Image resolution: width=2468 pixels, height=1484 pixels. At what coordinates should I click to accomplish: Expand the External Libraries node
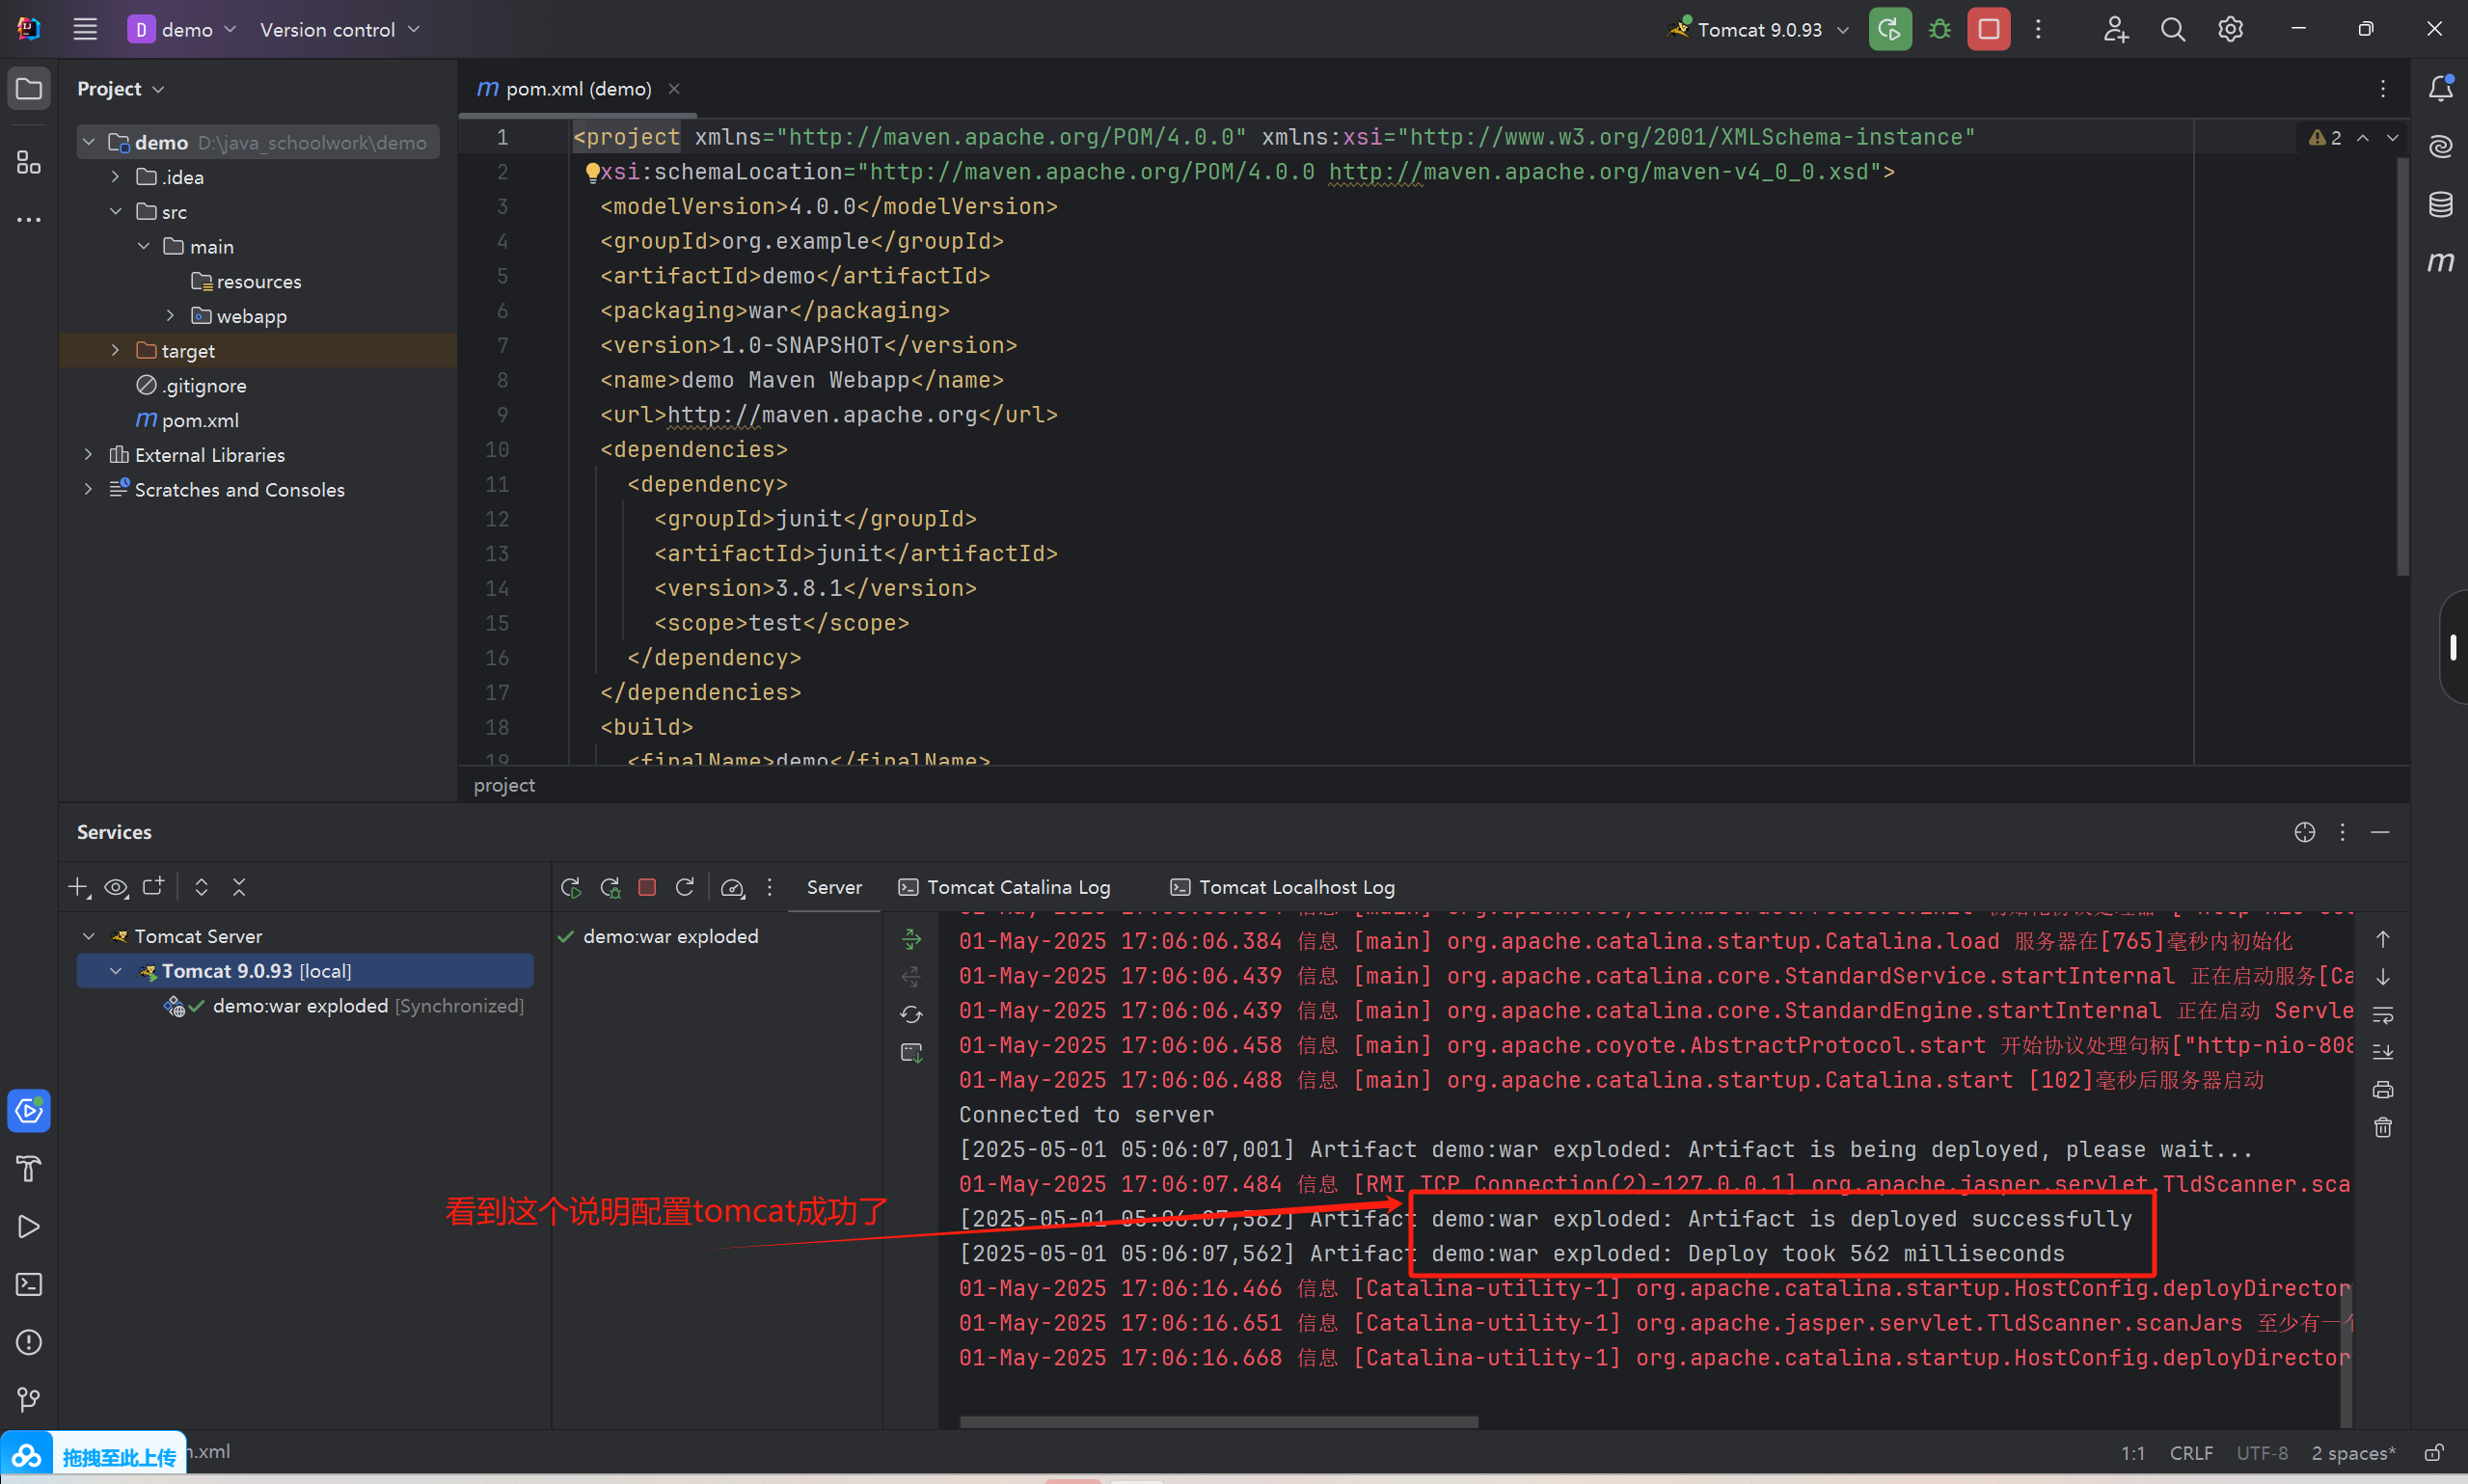88,455
